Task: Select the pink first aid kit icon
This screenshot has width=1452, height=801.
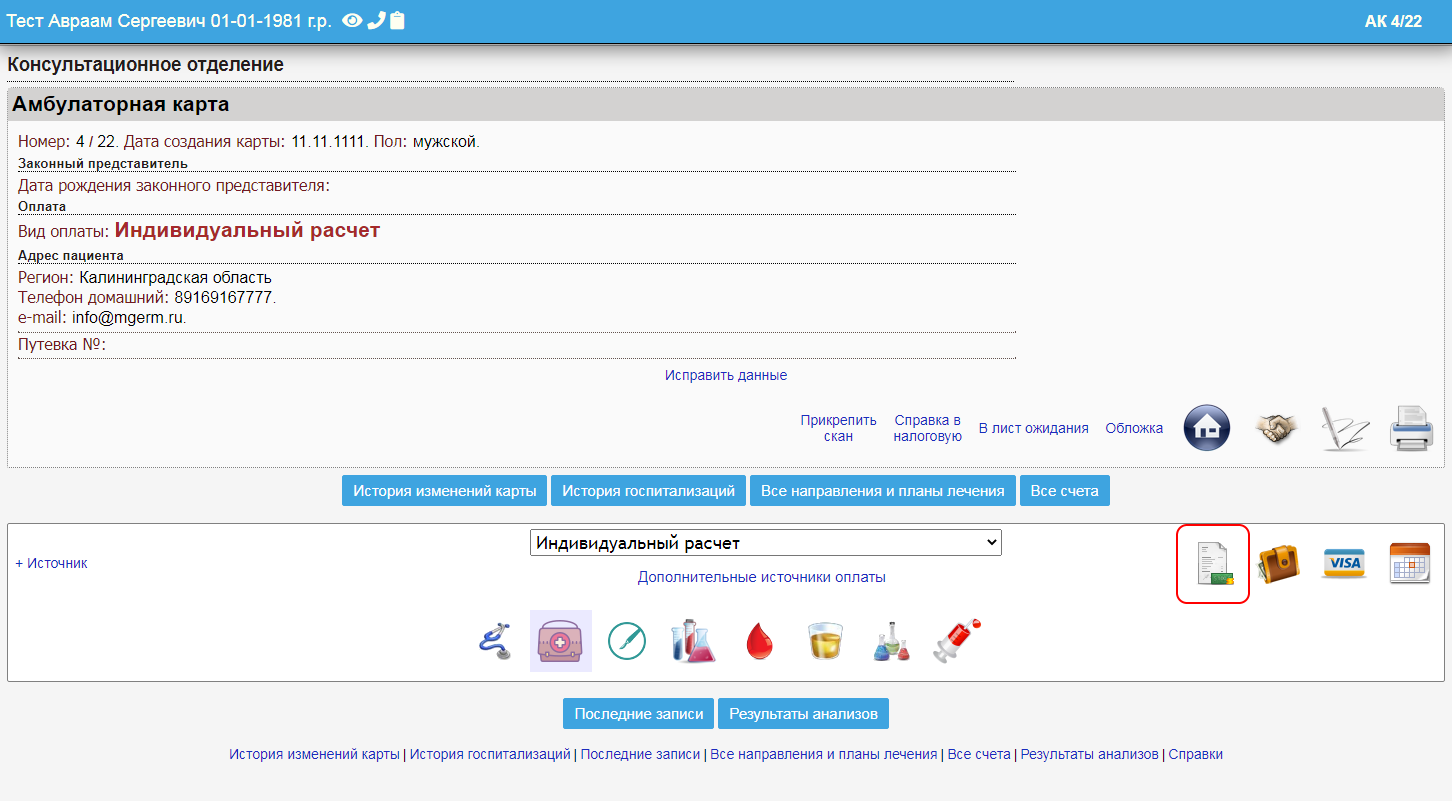Action: [x=561, y=641]
